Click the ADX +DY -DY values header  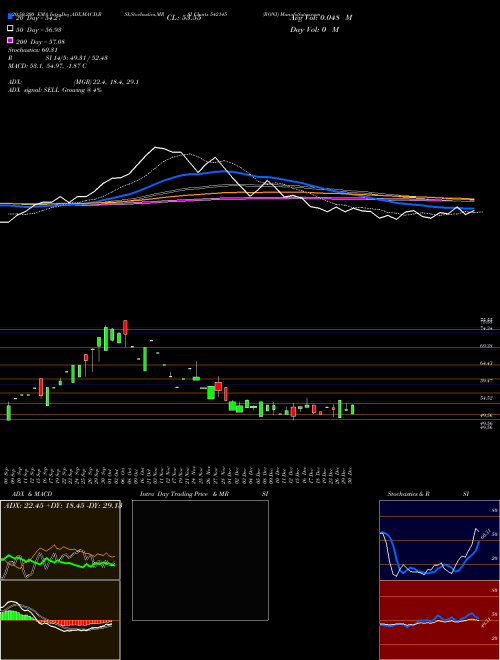61,506
